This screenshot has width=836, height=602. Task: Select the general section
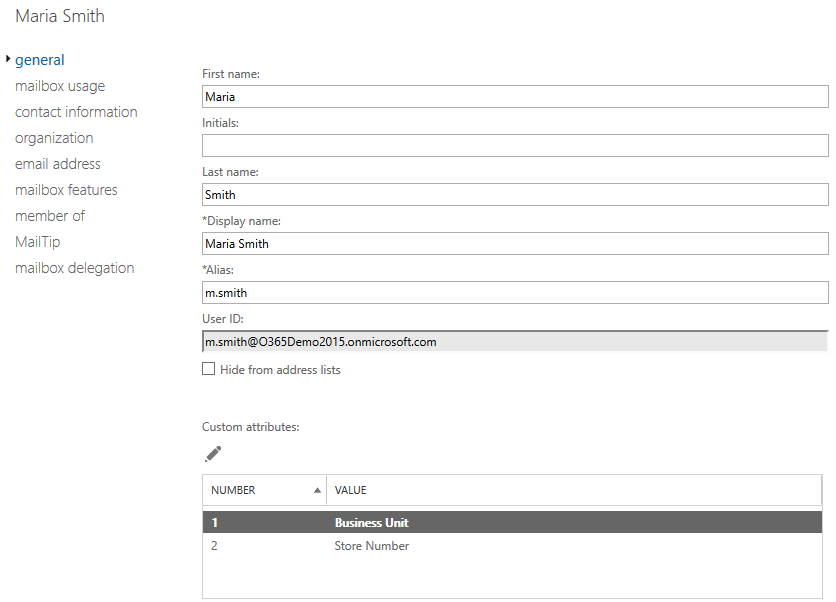tap(40, 60)
